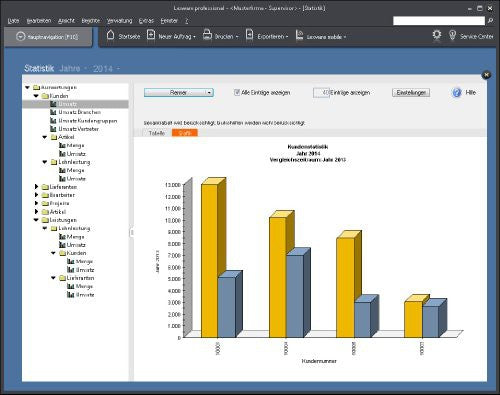Close the Statistik panel with the X

coord(486,75)
